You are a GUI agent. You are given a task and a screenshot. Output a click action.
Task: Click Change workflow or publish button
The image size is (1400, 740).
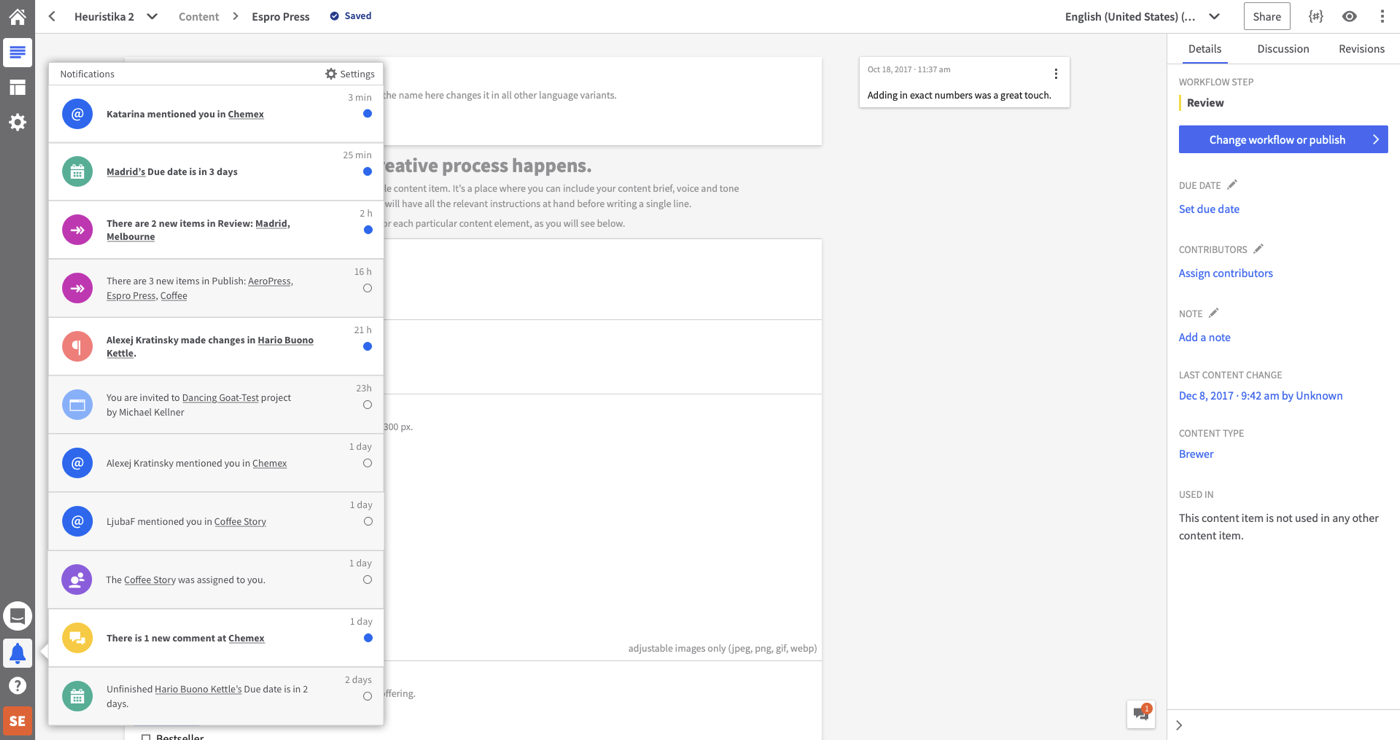point(1283,140)
